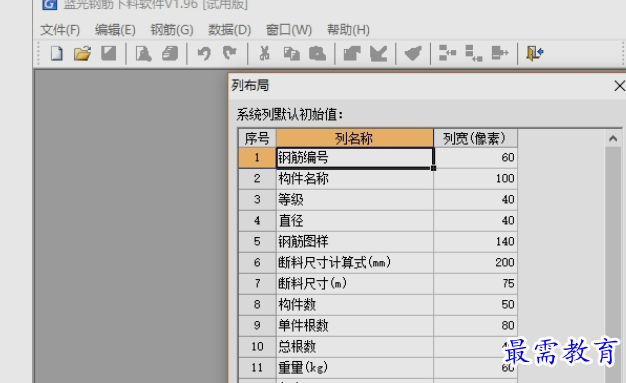The height and width of the screenshot is (383, 626).
Task: Open the 数据(D) menu
Action: [x=229, y=30]
